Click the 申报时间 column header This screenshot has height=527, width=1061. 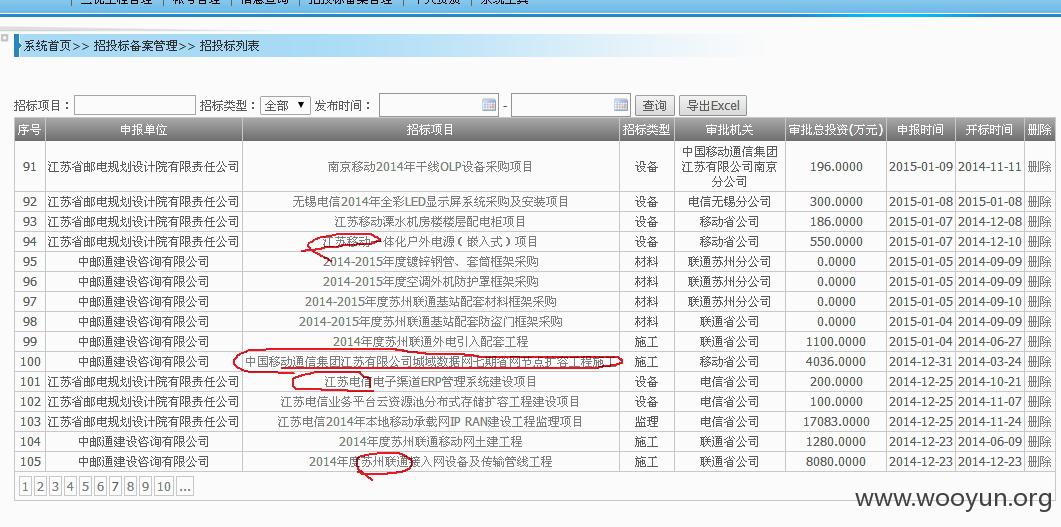coord(921,129)
